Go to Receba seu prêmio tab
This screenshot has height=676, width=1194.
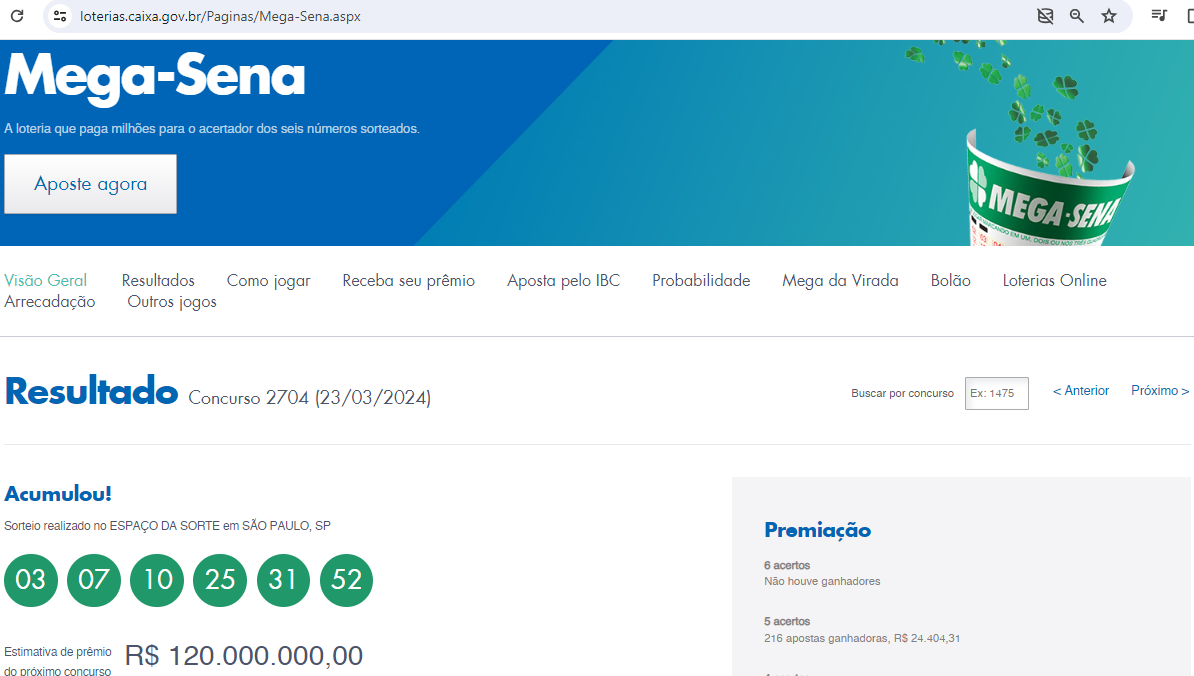pyautogui.click(x=409, y=281)
